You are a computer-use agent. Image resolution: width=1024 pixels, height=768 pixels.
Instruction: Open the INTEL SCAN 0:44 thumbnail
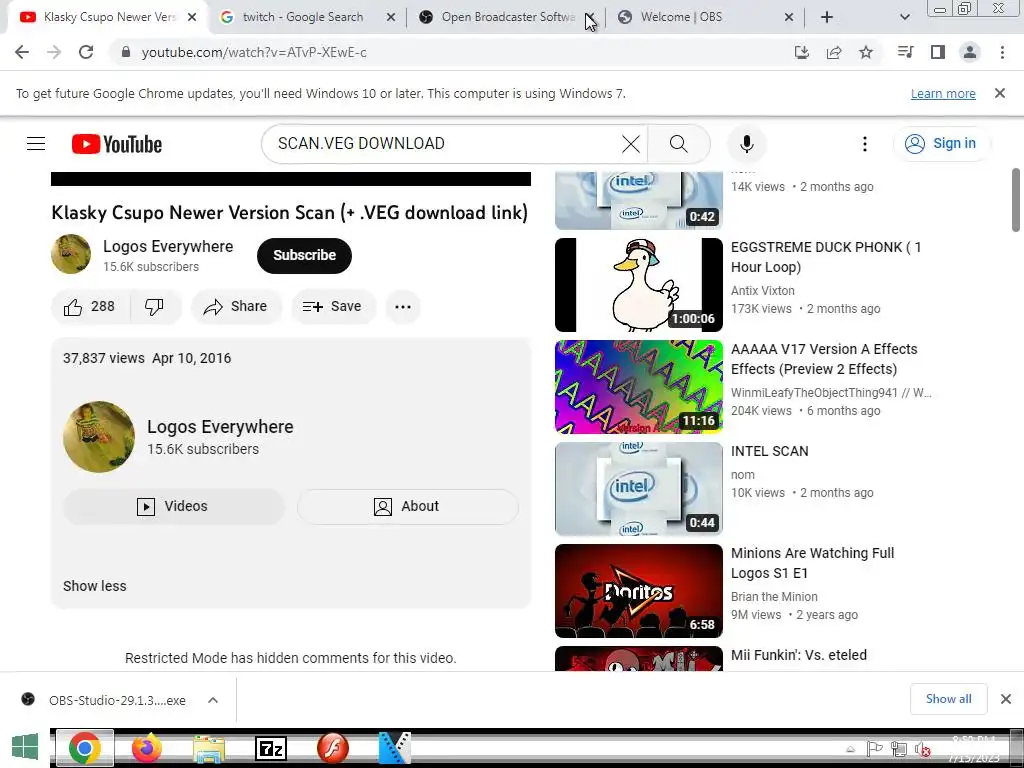click(639, 488)
